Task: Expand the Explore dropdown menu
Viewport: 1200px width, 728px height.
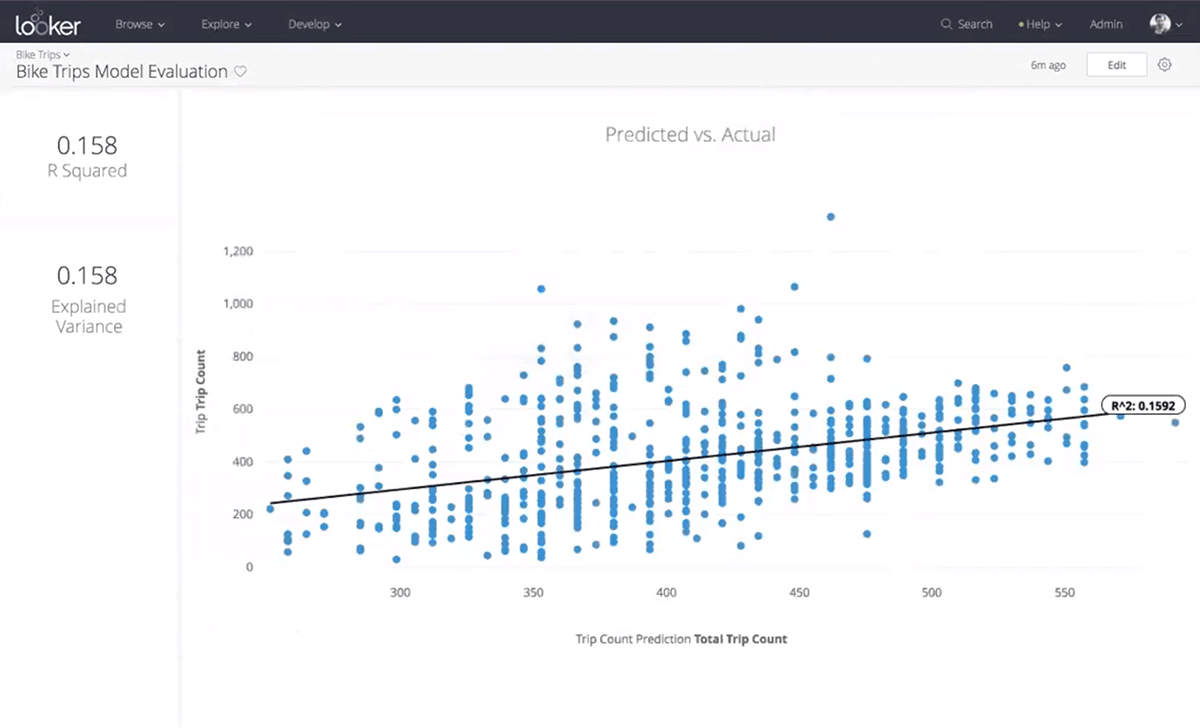Action: pyautogui.click(x=226, y=24)
